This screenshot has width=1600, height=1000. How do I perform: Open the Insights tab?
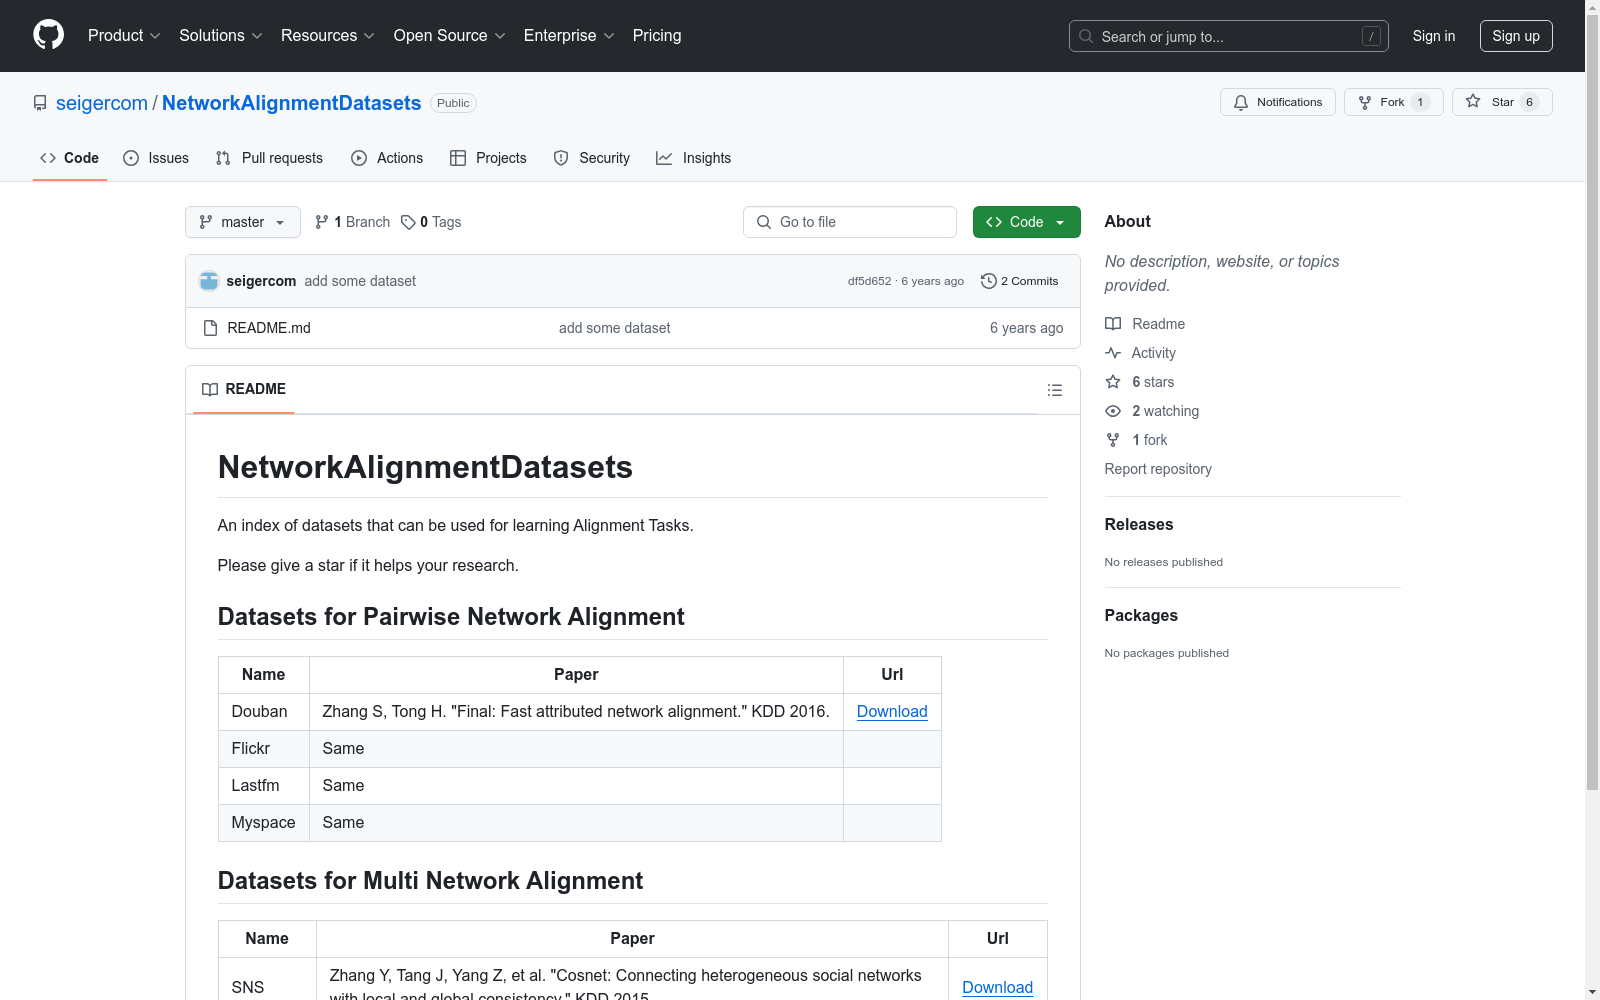pos(694,158)
